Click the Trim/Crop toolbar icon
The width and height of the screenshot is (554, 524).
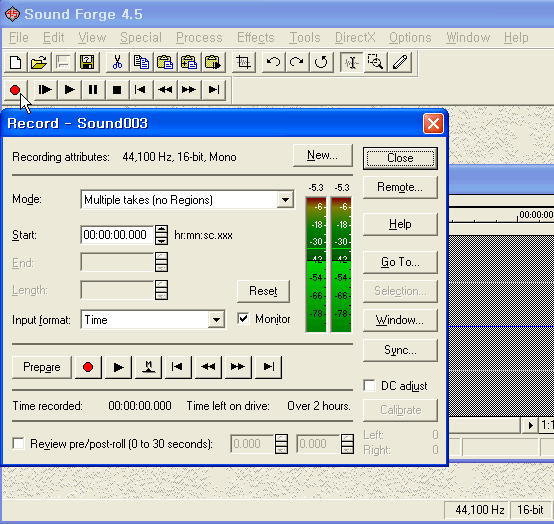[243, 63]
